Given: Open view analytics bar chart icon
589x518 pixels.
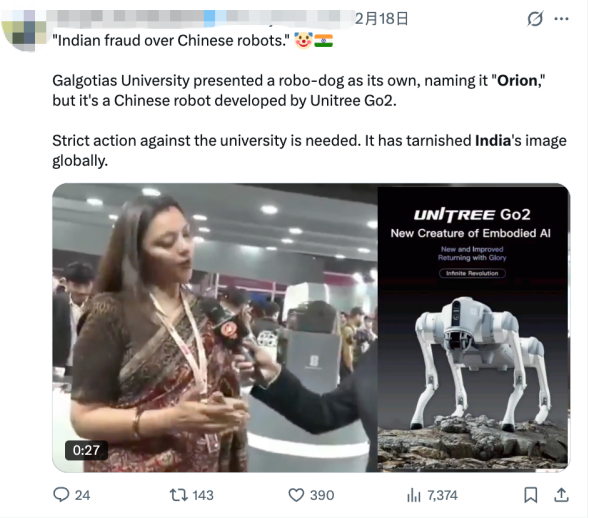Looking at the screenshot, I should point(414,495).
